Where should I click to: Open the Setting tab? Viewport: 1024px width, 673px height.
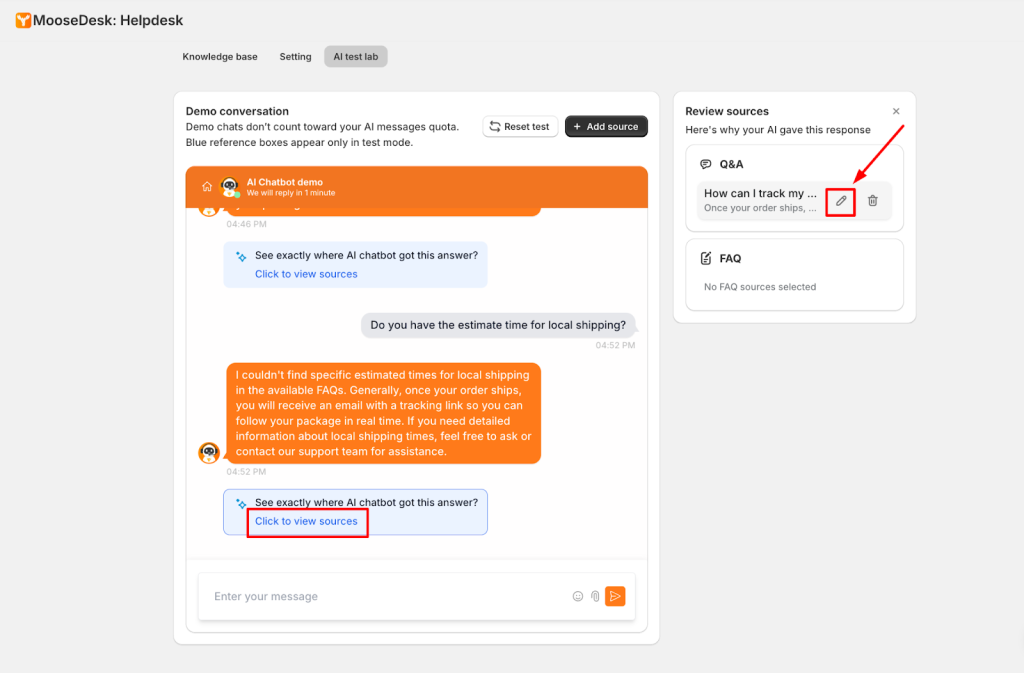(295, 57)
